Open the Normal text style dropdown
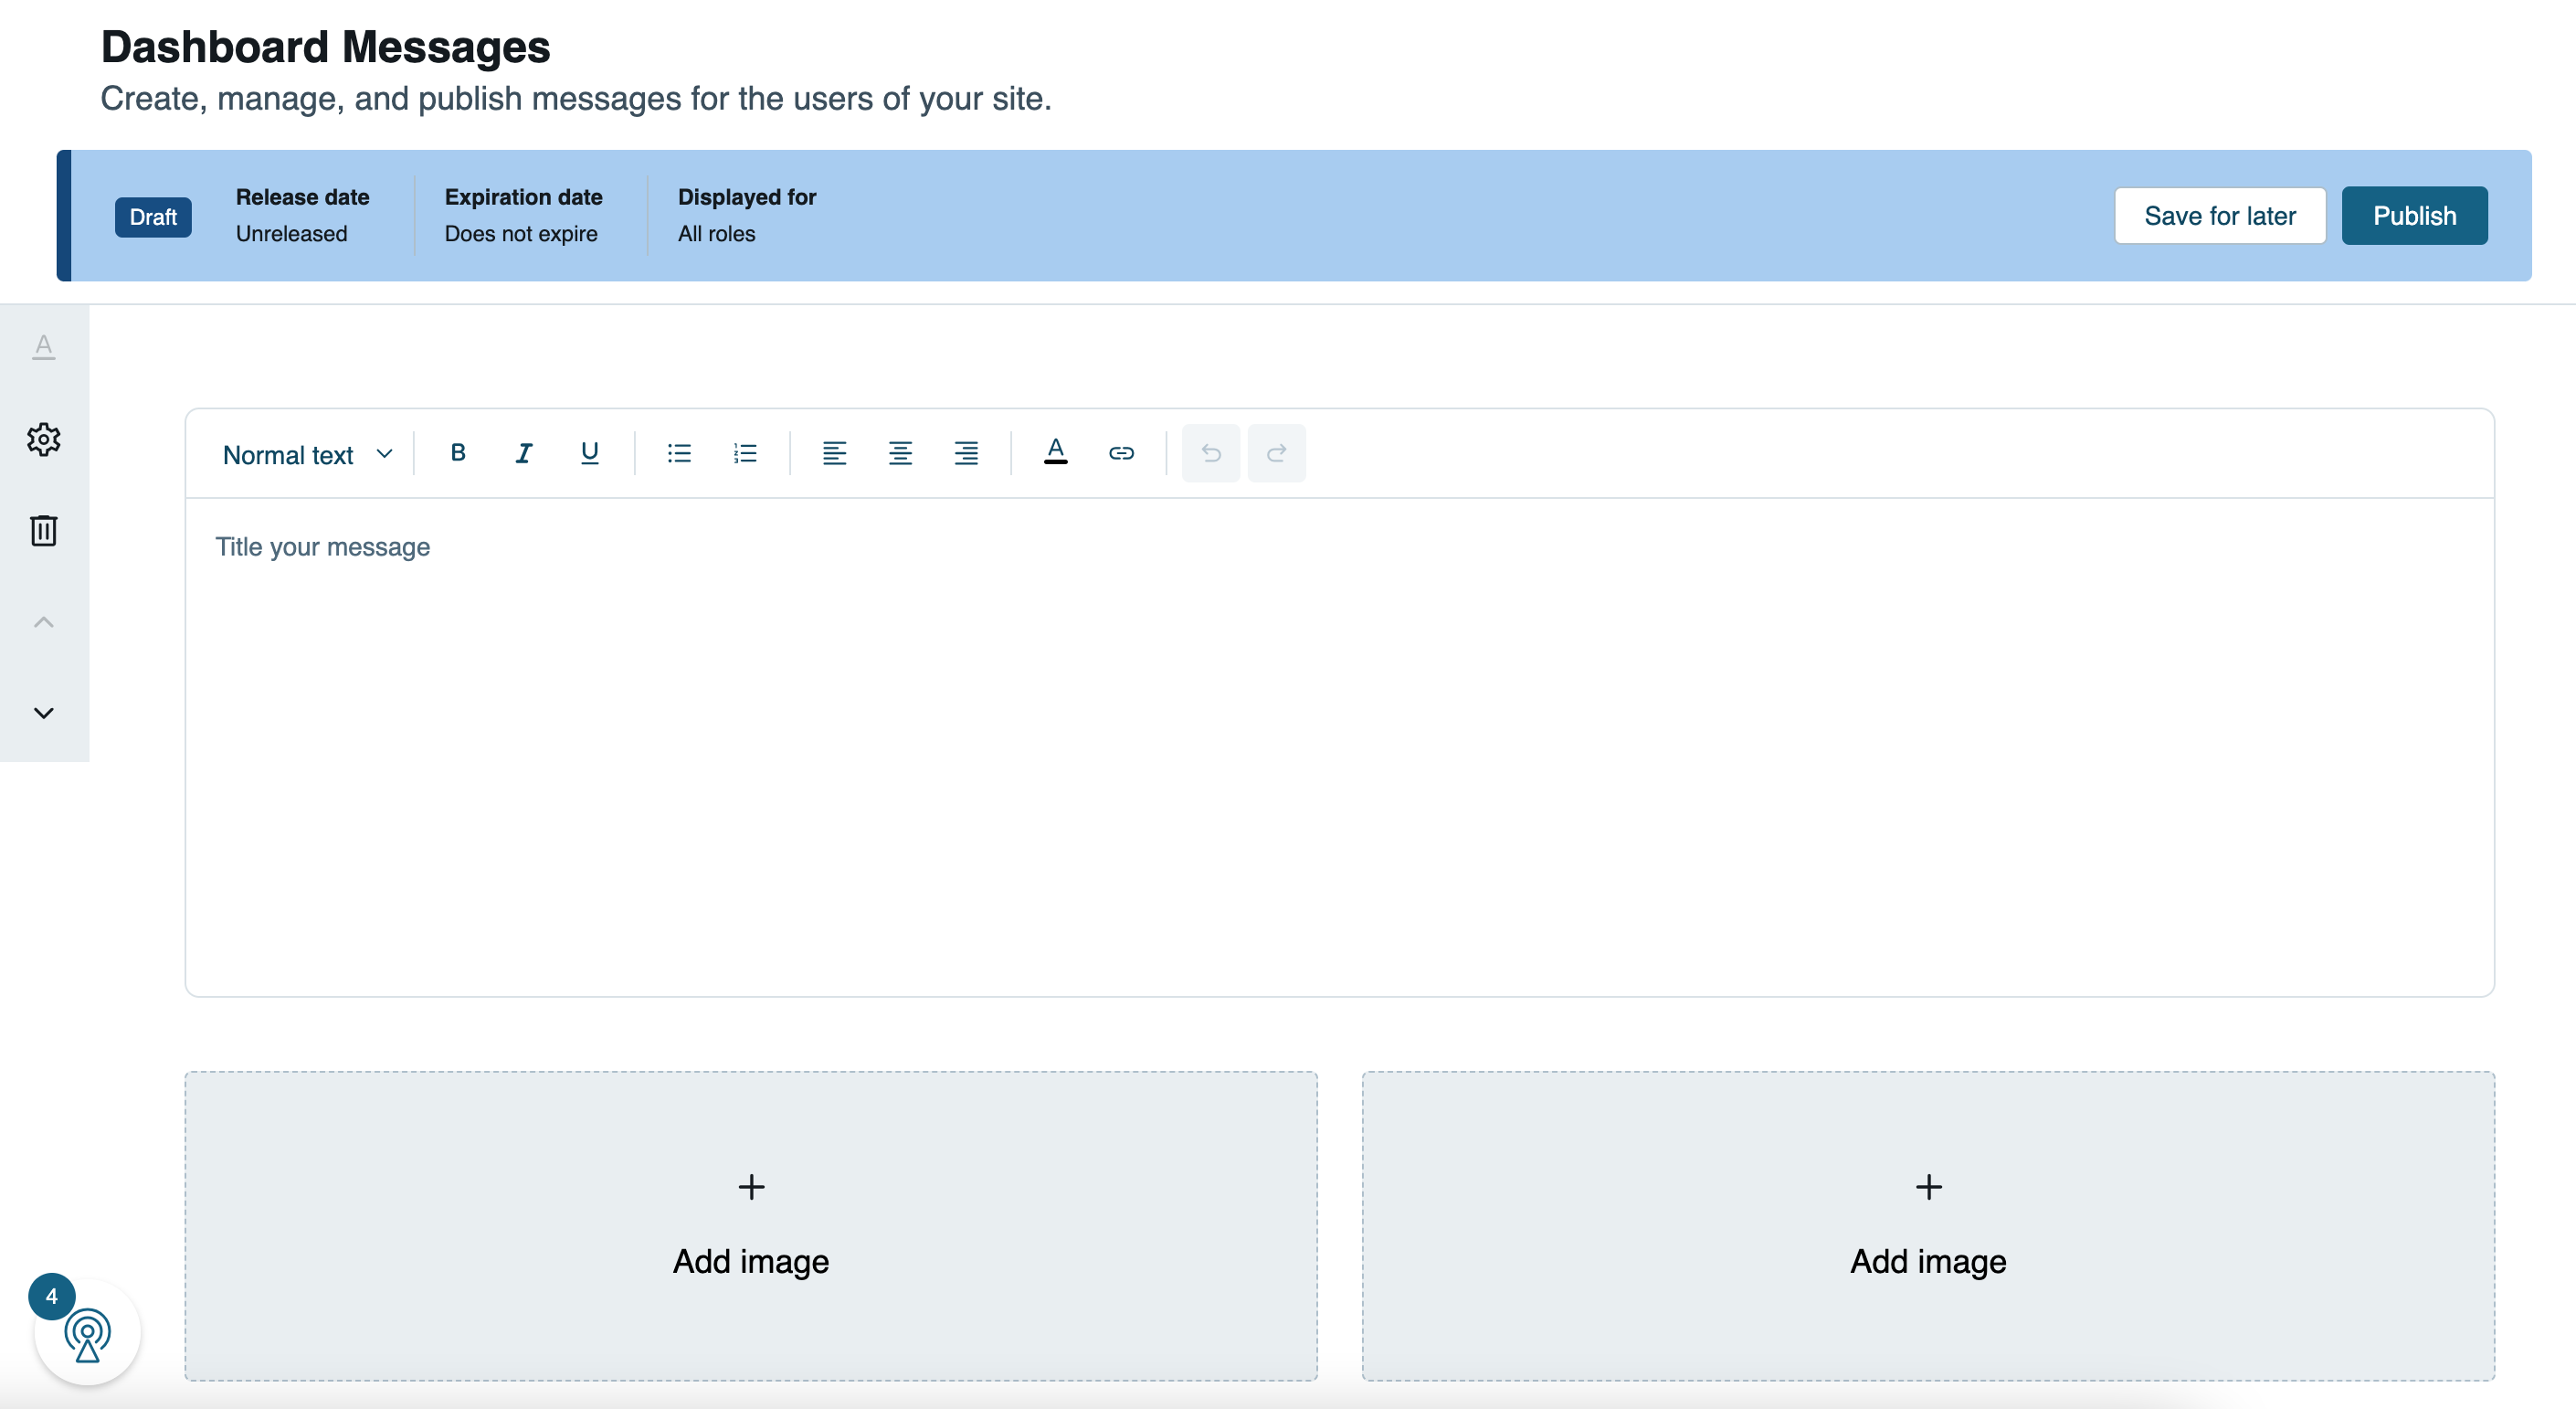2576x1409 pixels. click(306, 453)
